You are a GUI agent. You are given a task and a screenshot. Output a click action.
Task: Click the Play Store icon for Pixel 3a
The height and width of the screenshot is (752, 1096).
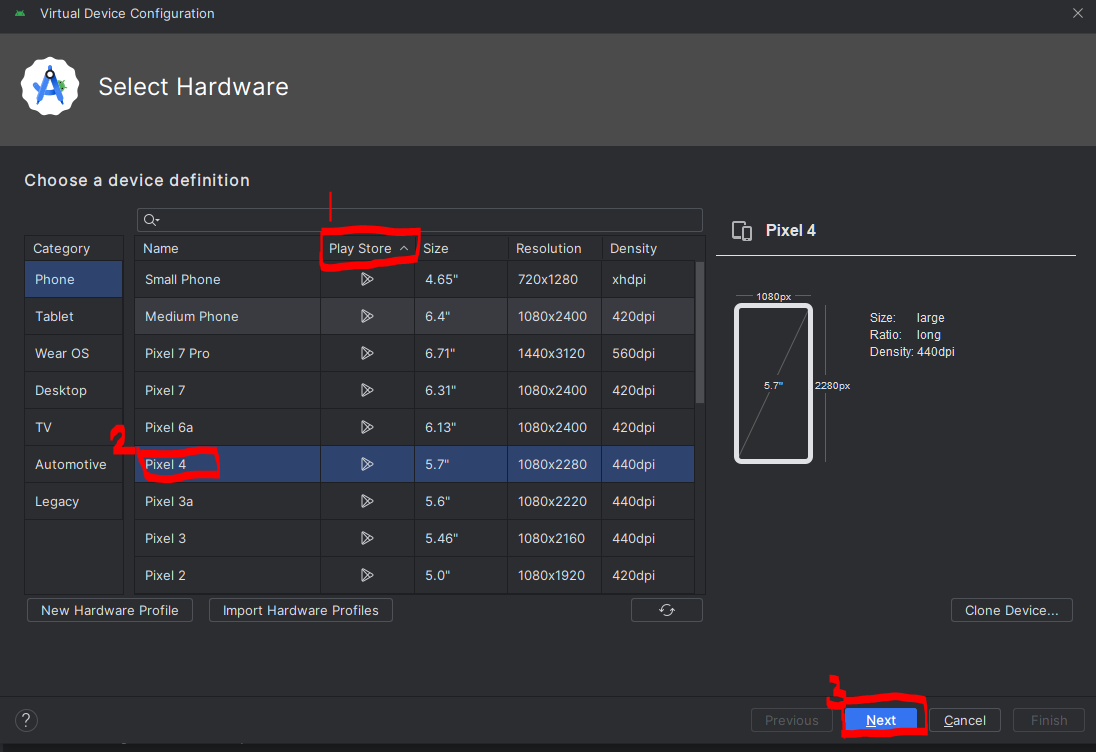(367, 502)
